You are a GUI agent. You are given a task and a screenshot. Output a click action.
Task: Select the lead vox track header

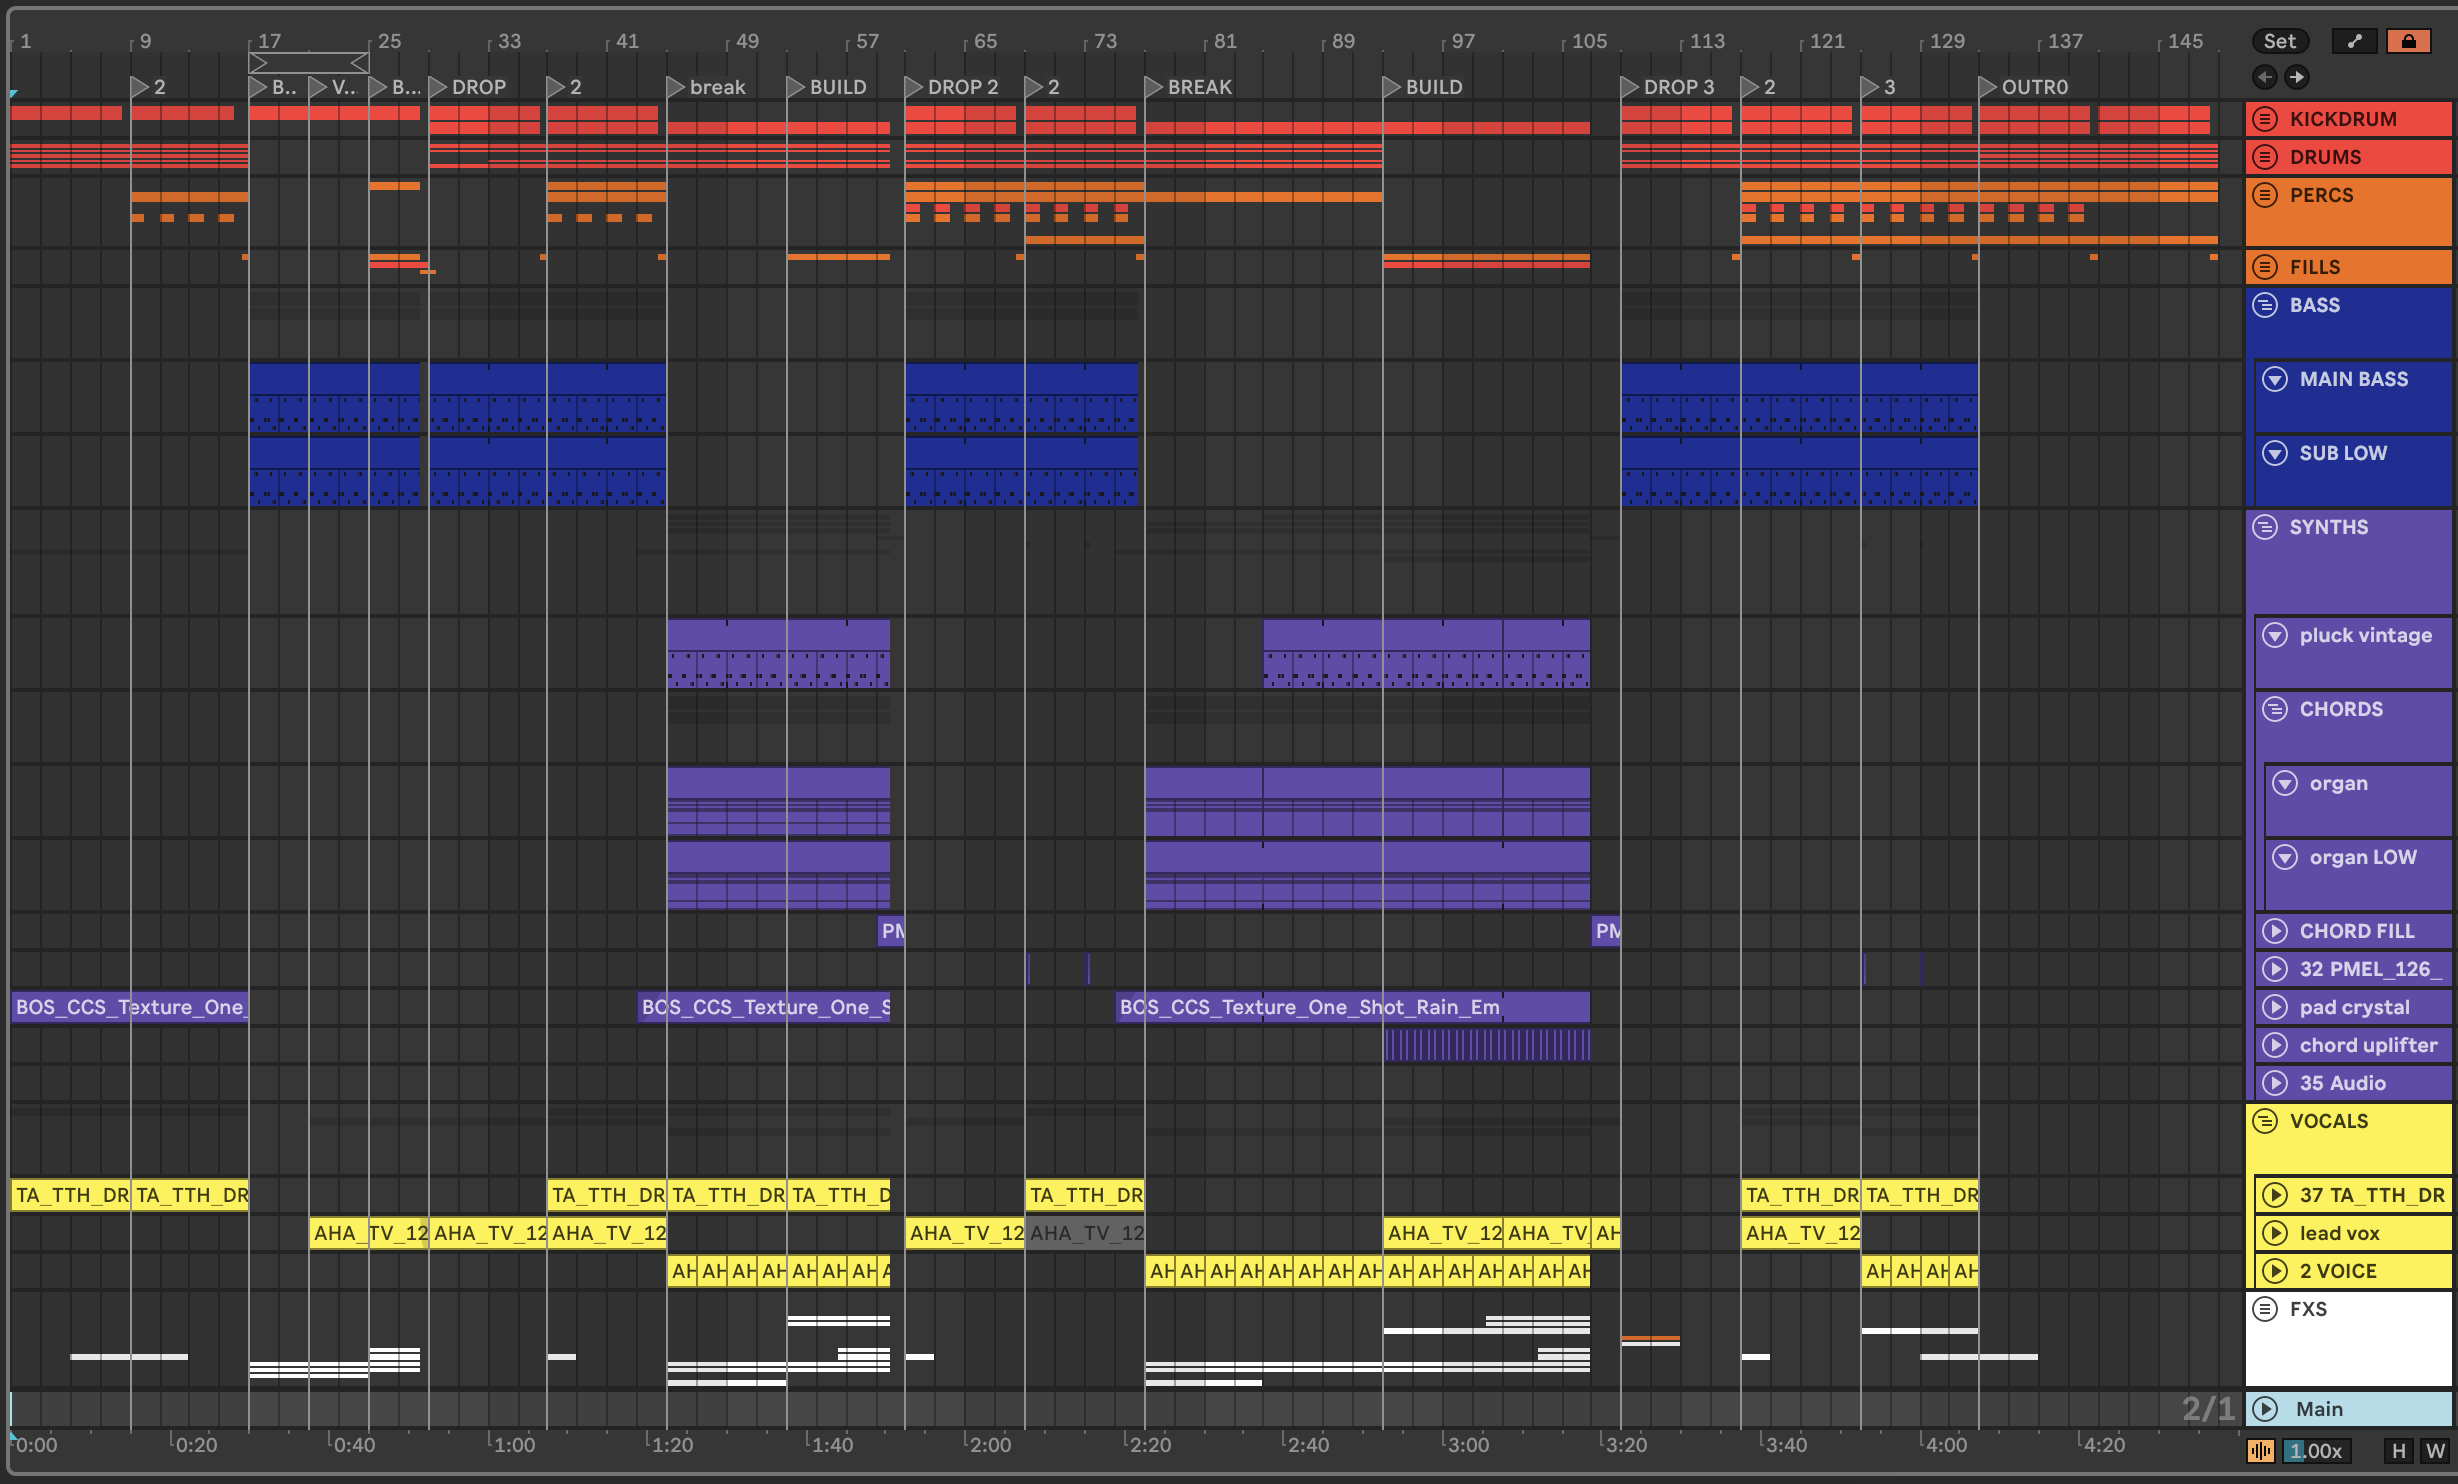(x=2354, y=1233)
